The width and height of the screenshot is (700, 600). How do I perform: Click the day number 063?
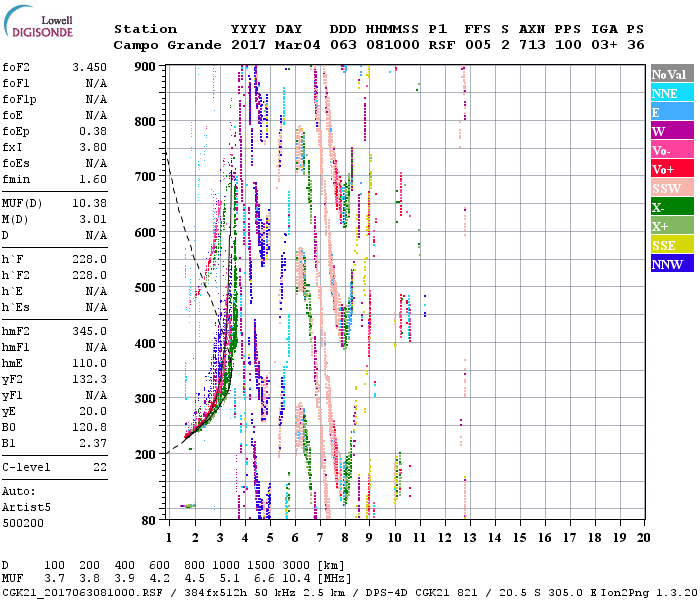pyautogui.click(x=343, y=45)
